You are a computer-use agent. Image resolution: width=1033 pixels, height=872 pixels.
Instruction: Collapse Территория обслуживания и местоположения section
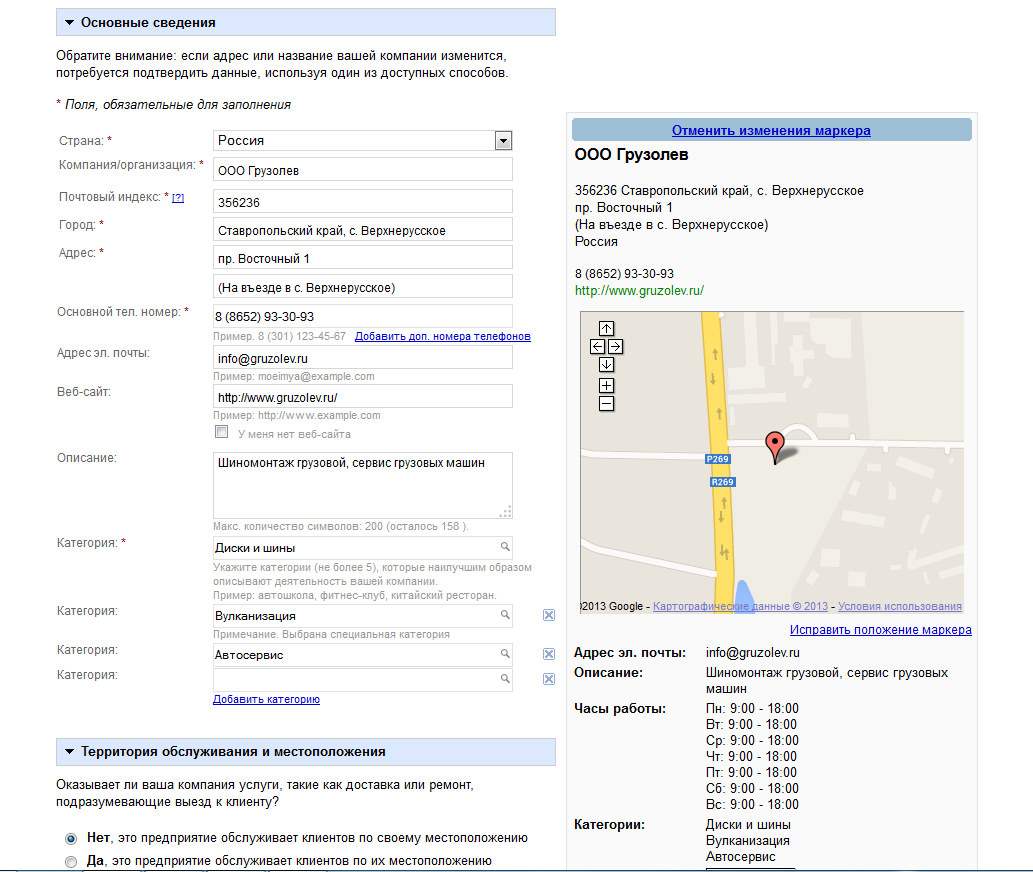pos(306,752)
